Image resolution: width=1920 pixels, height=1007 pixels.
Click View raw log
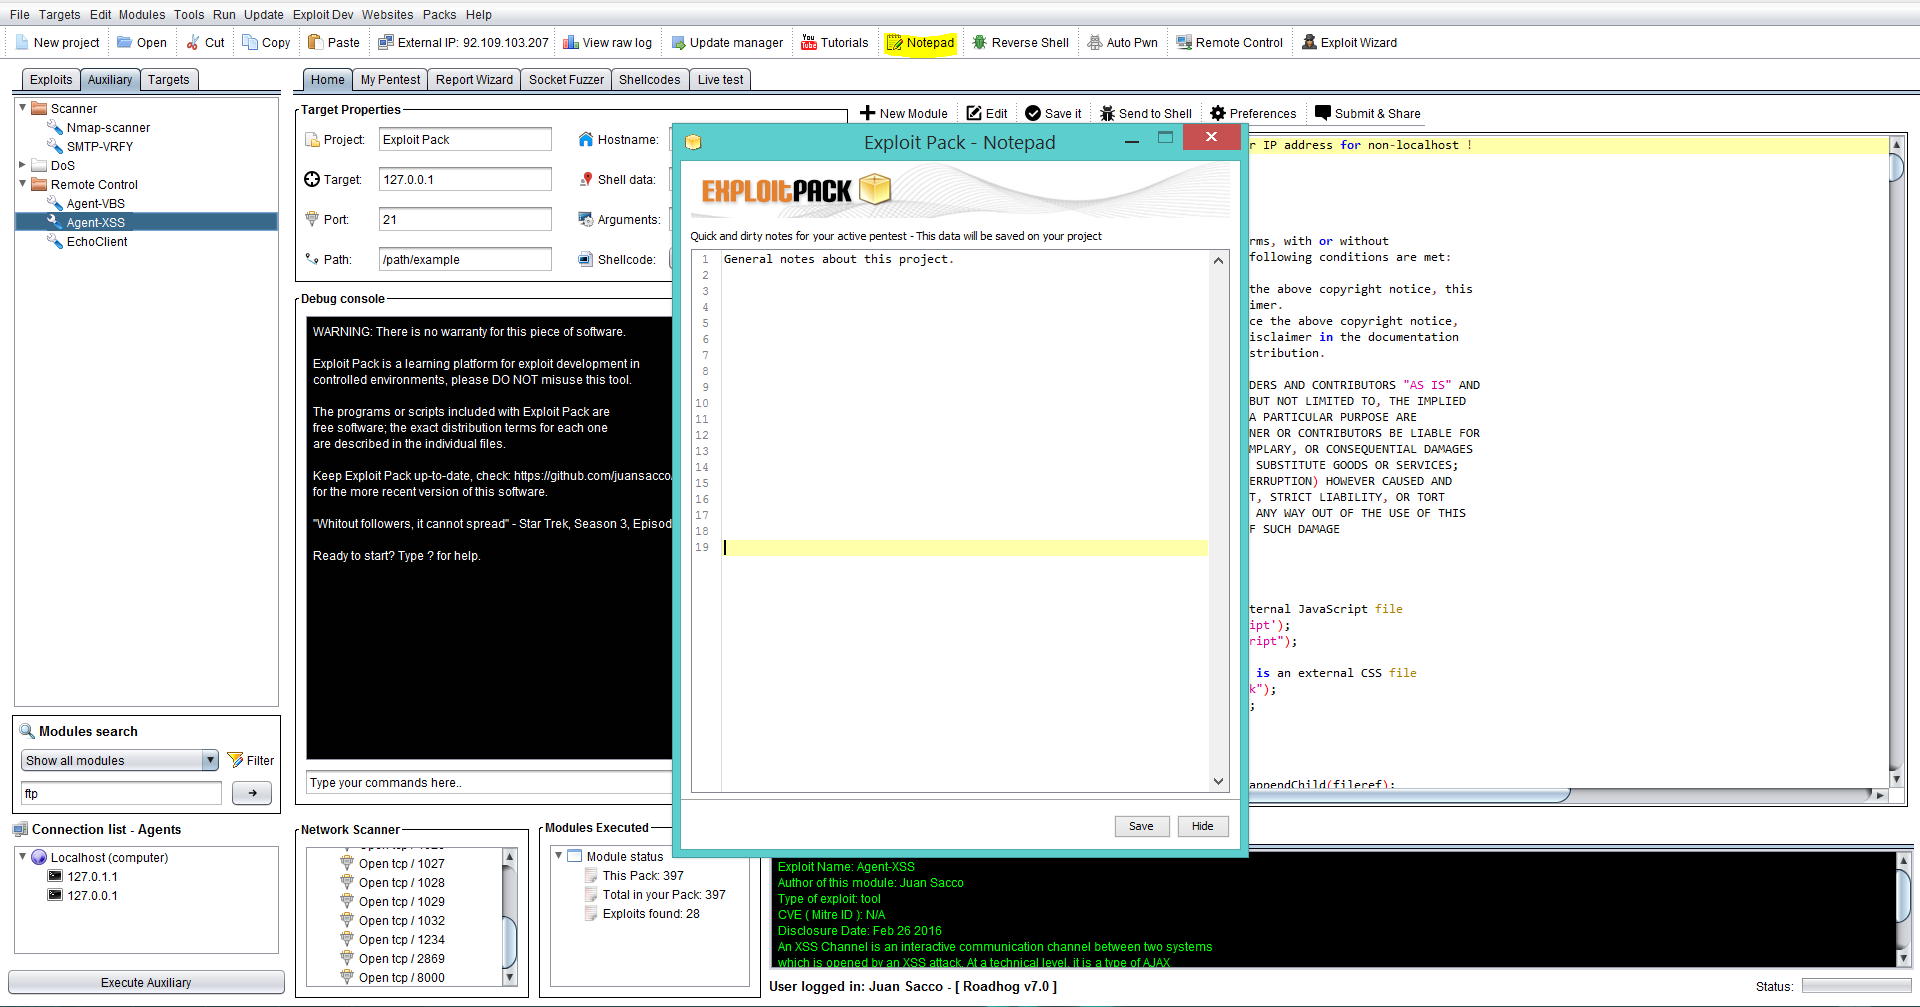[607, 43]
